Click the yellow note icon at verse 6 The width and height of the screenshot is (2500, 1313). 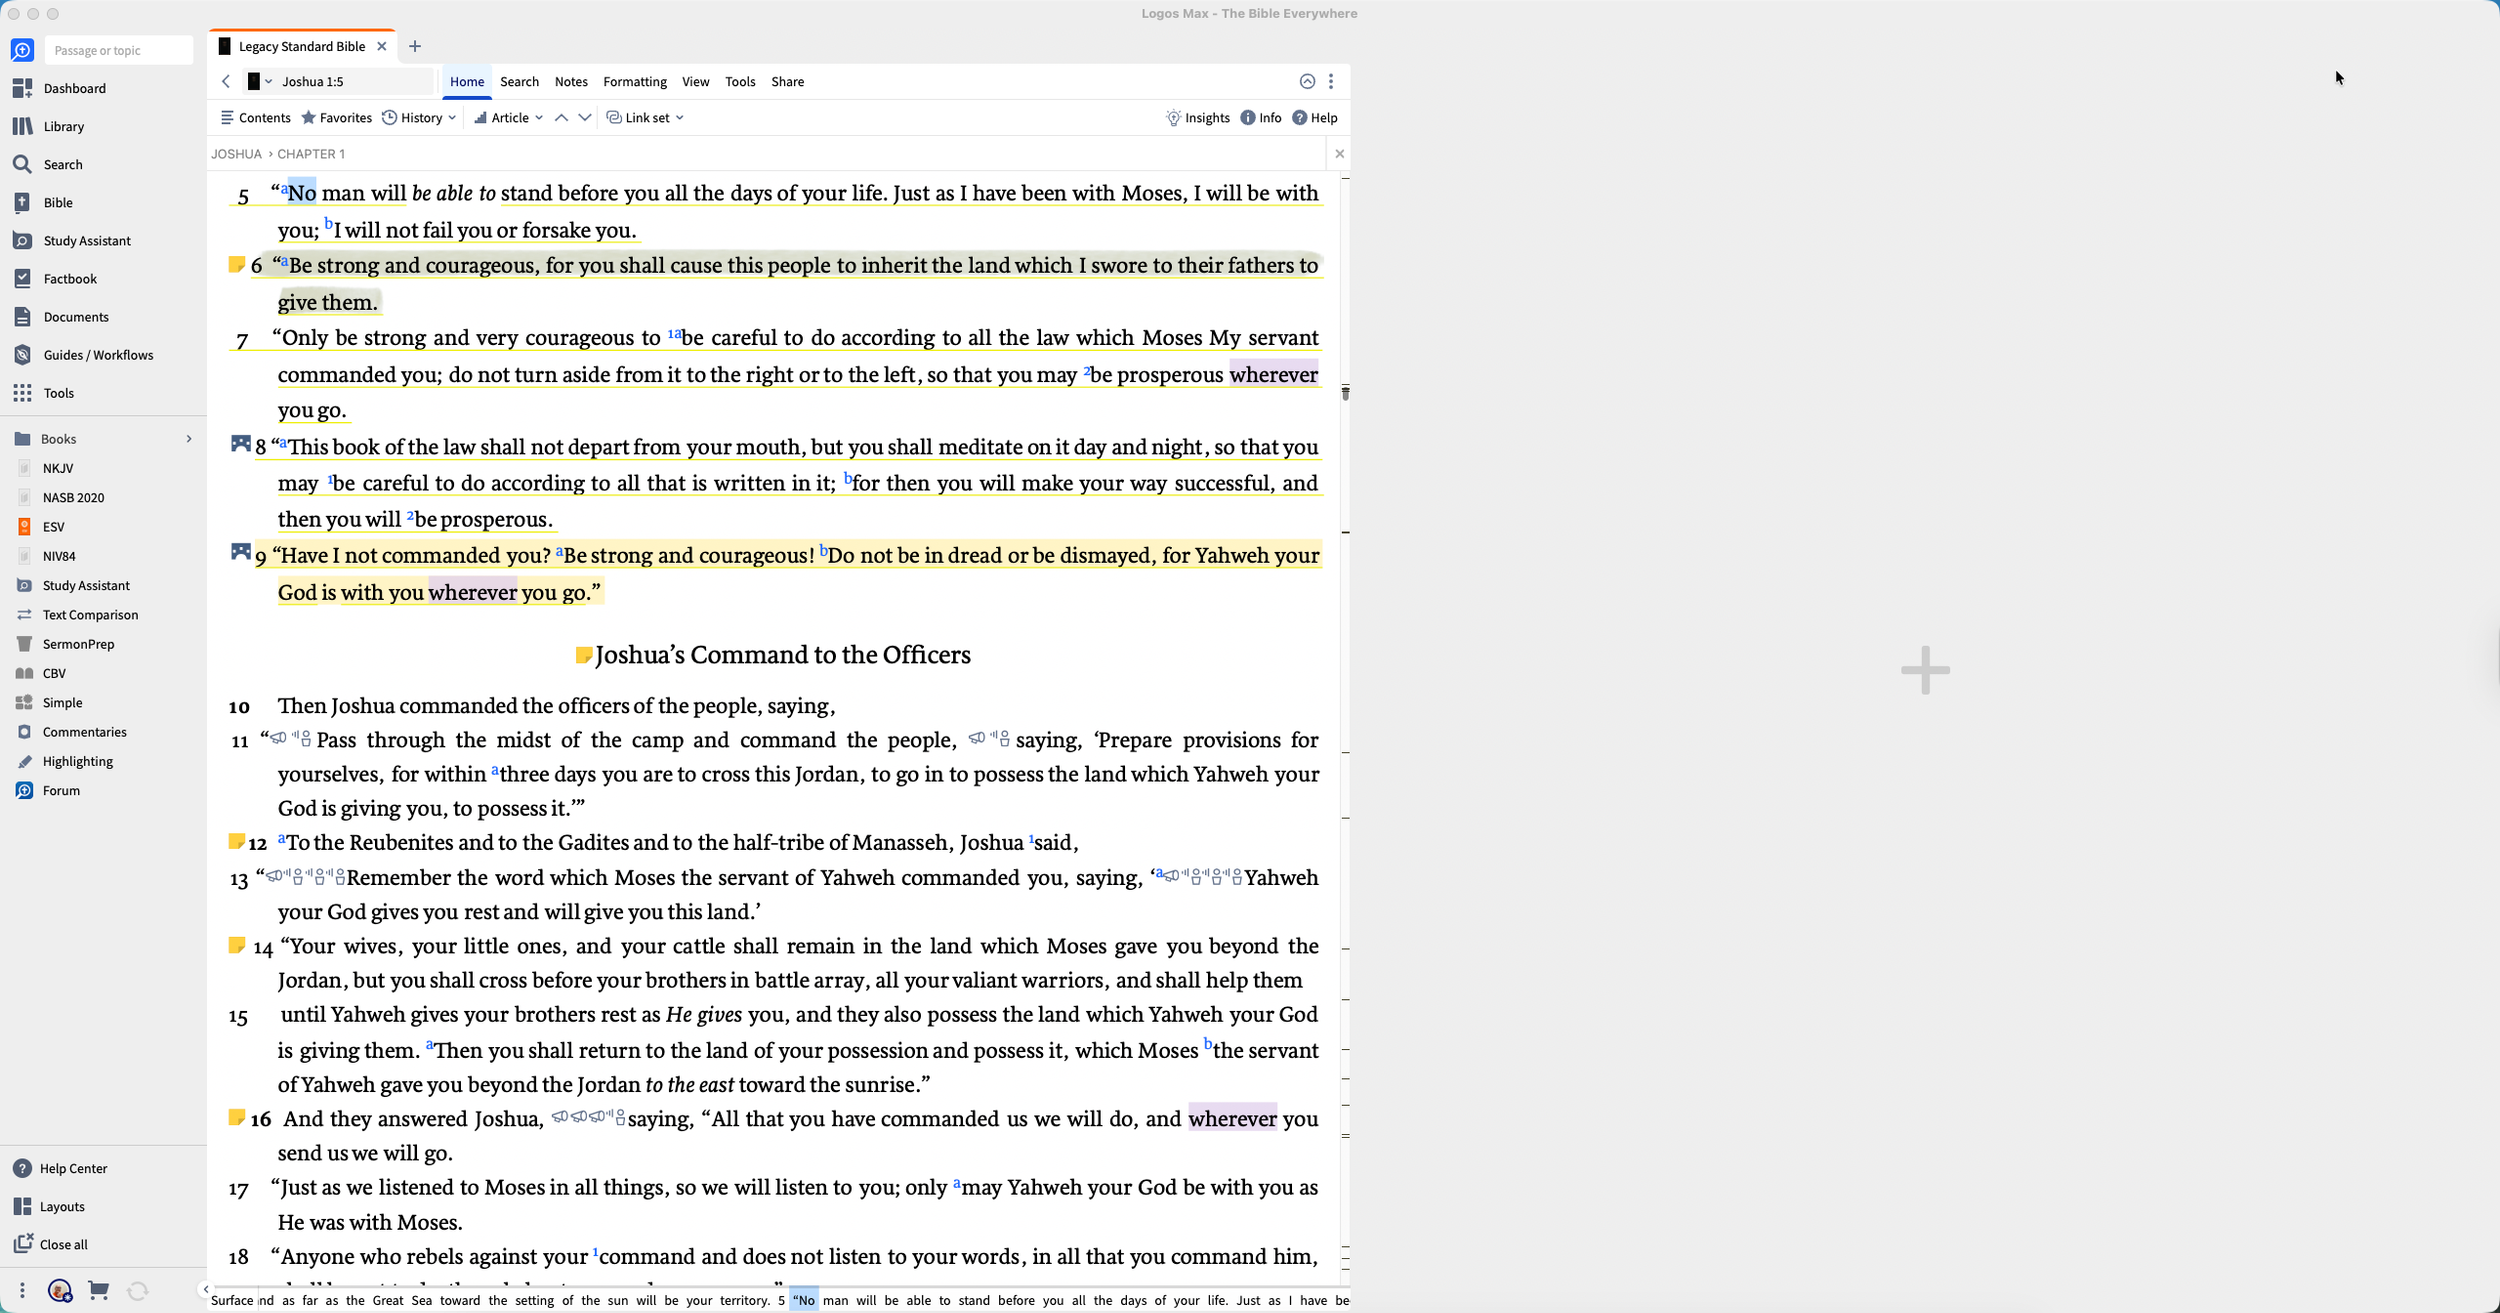point(237,264)
